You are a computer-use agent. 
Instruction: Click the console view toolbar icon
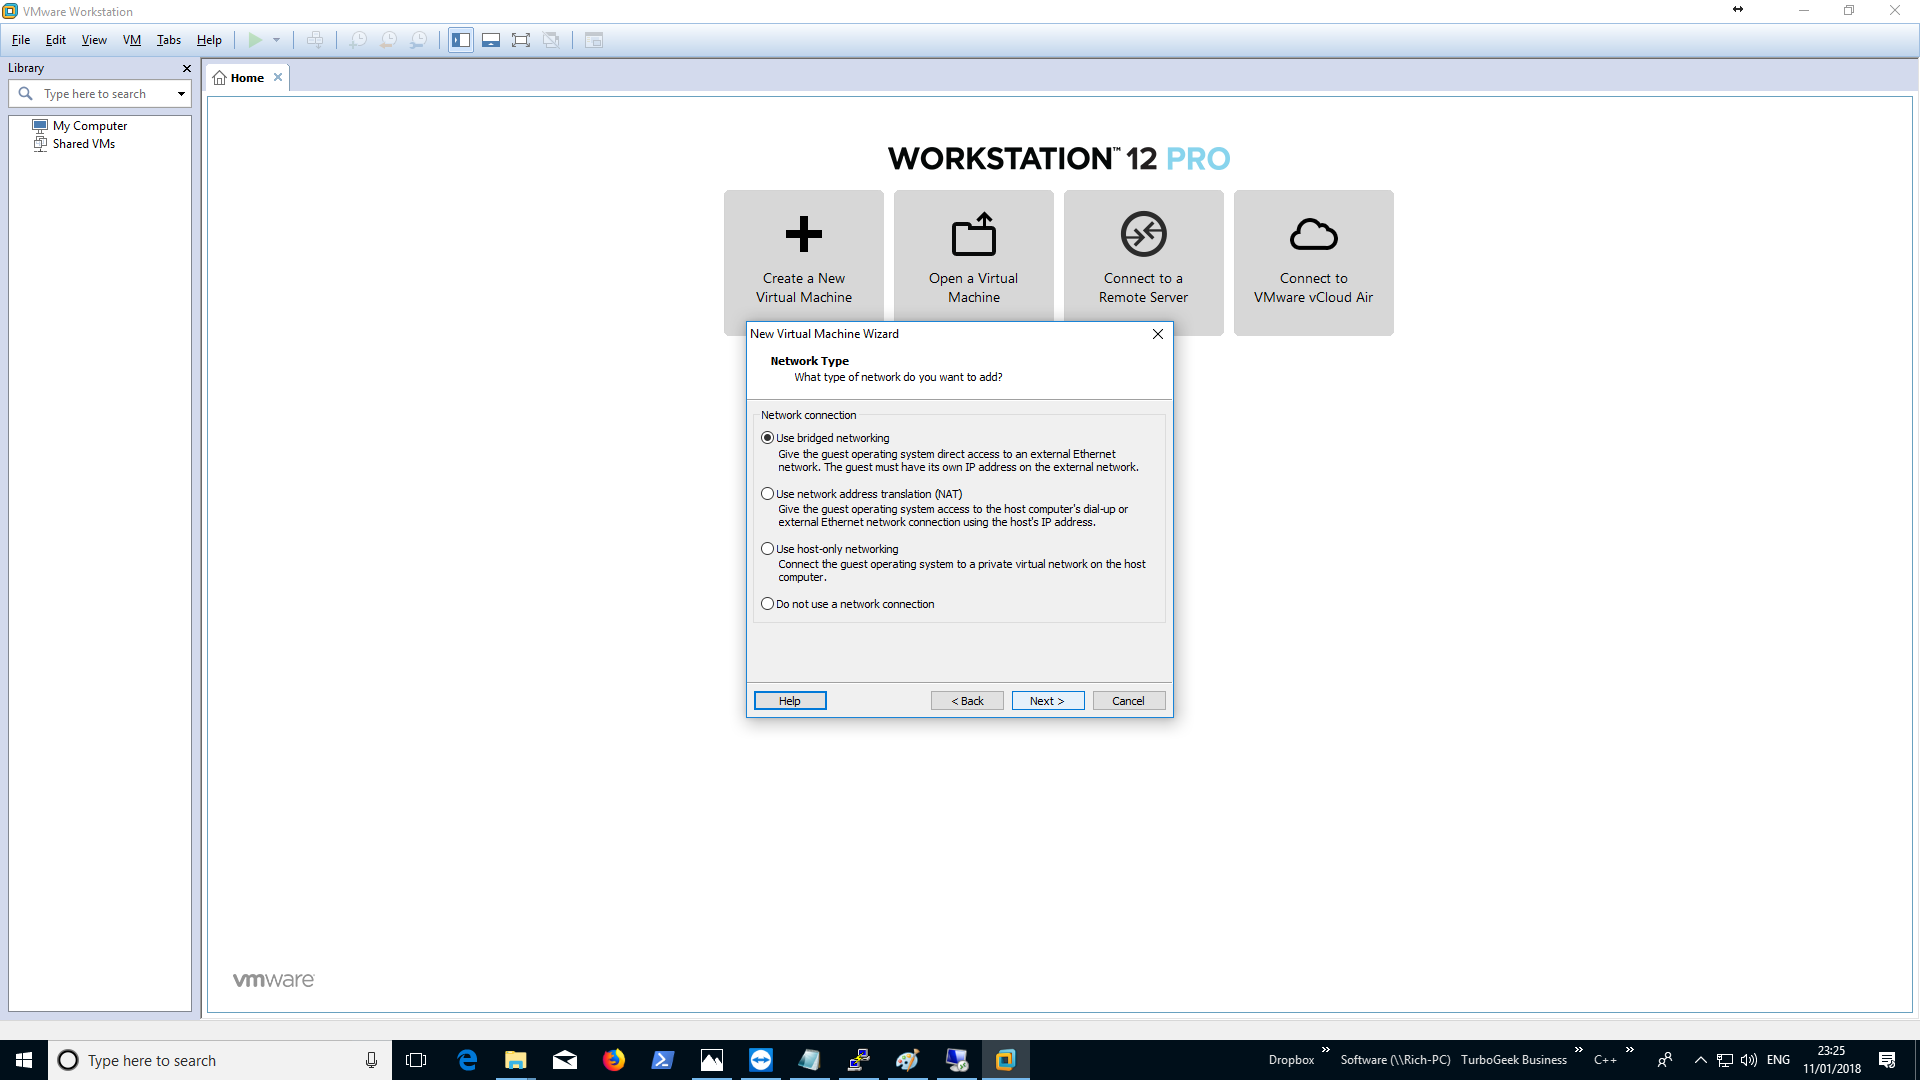point(594,40)
